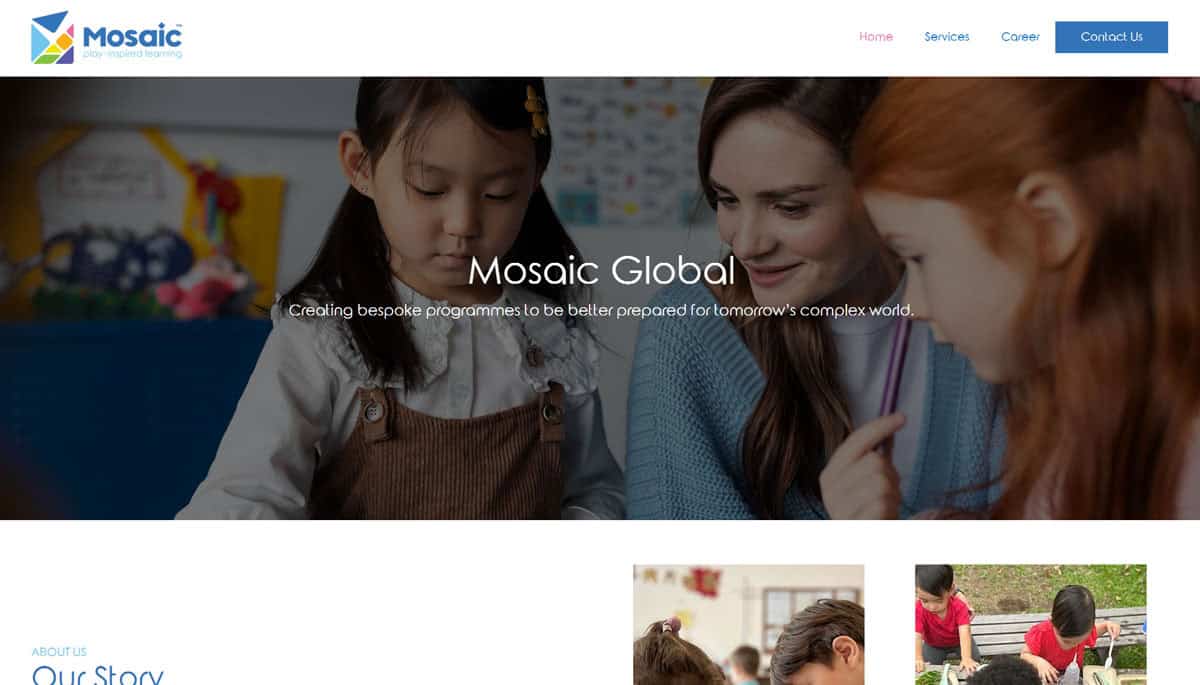The height and width of the screenshot is (685, 1200).
Task: Open the Services menu item
Action: (x=947, y=37)
